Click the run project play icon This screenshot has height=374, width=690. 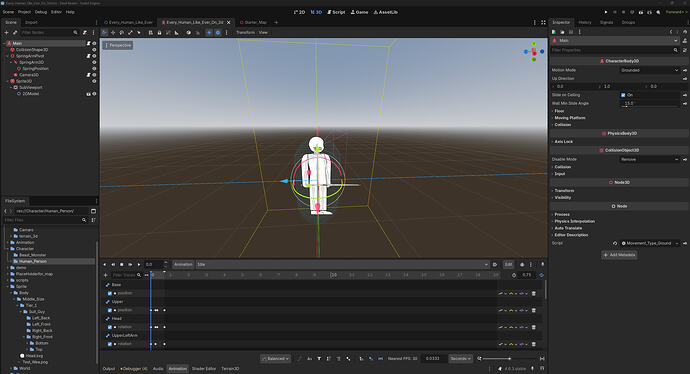[x=606, y=12]
